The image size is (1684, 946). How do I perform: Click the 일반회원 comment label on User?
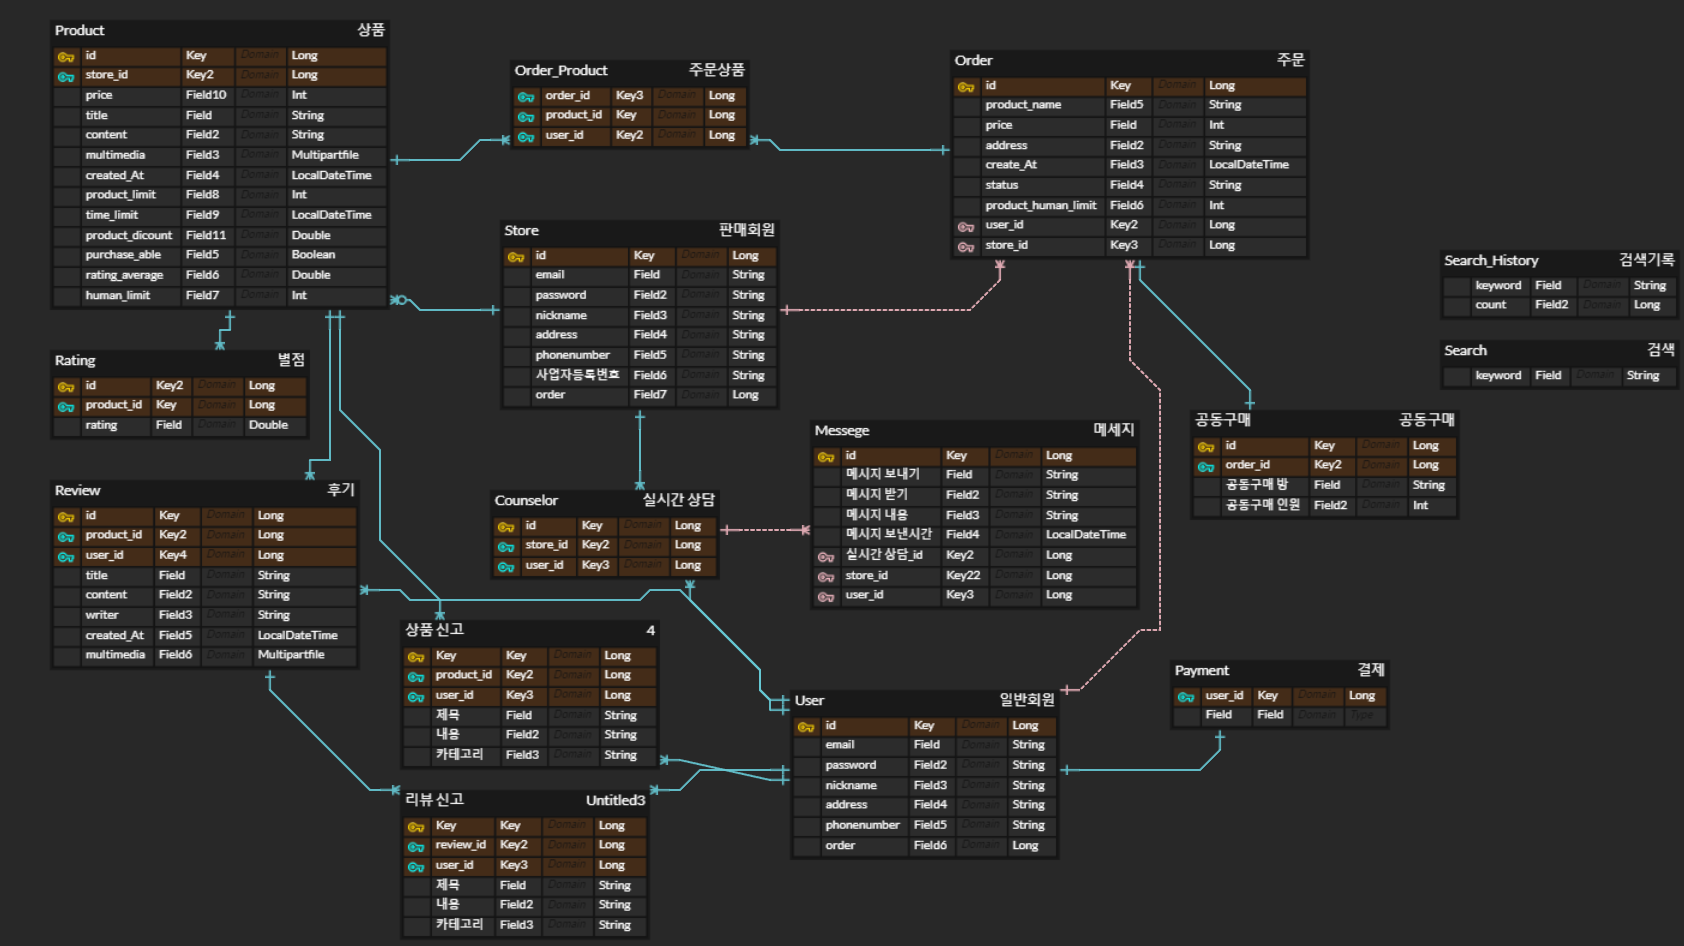[1027, 700]
